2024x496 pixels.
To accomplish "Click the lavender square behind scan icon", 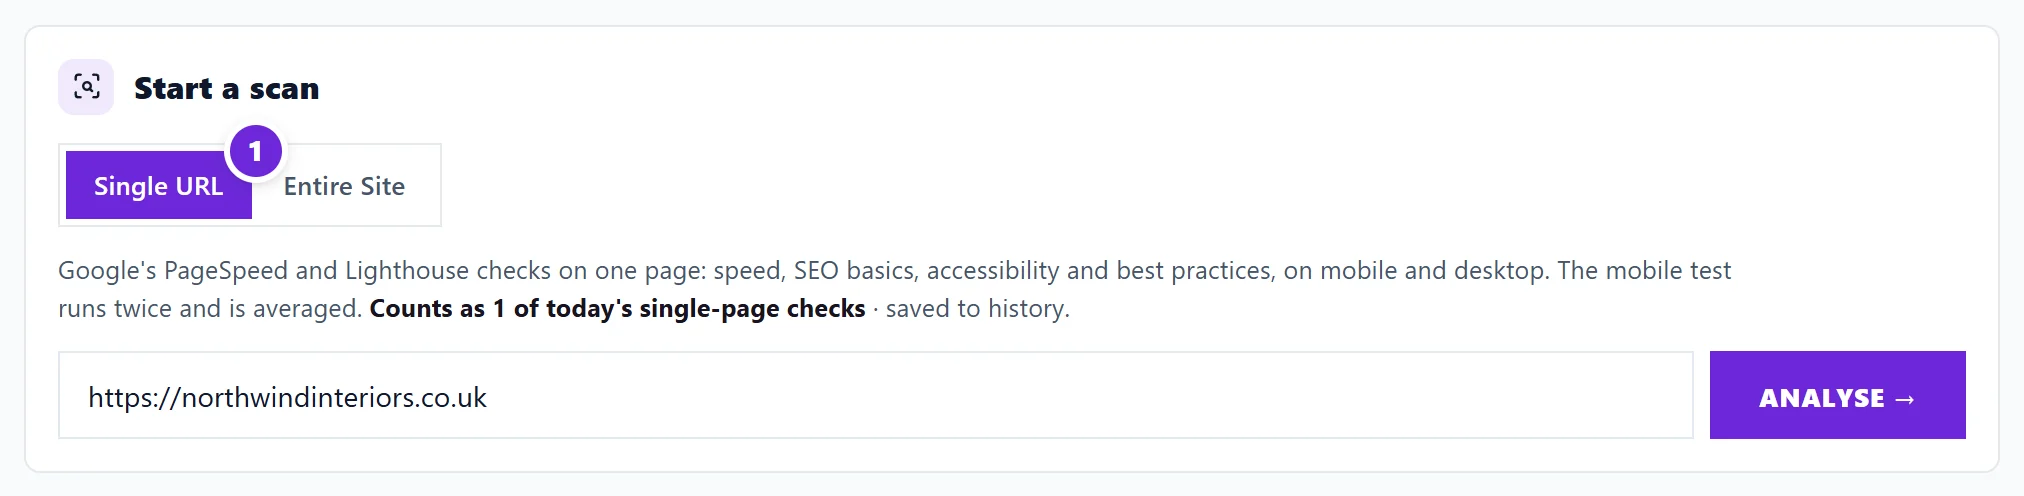I will [86, 87].
